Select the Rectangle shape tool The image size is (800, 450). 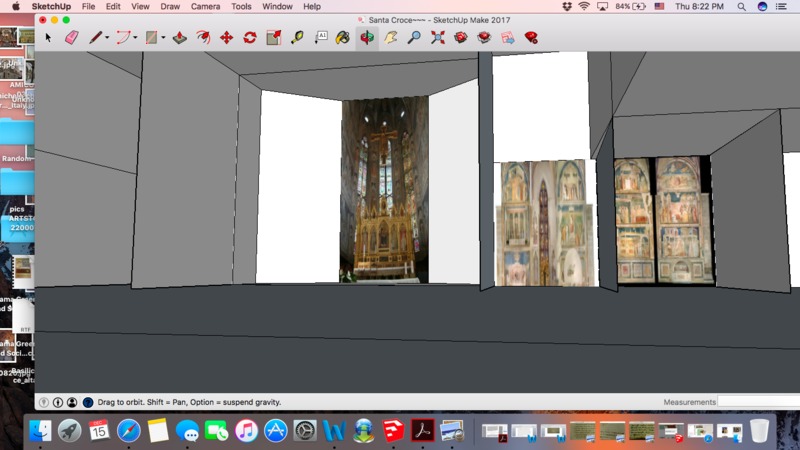point(152,37)
